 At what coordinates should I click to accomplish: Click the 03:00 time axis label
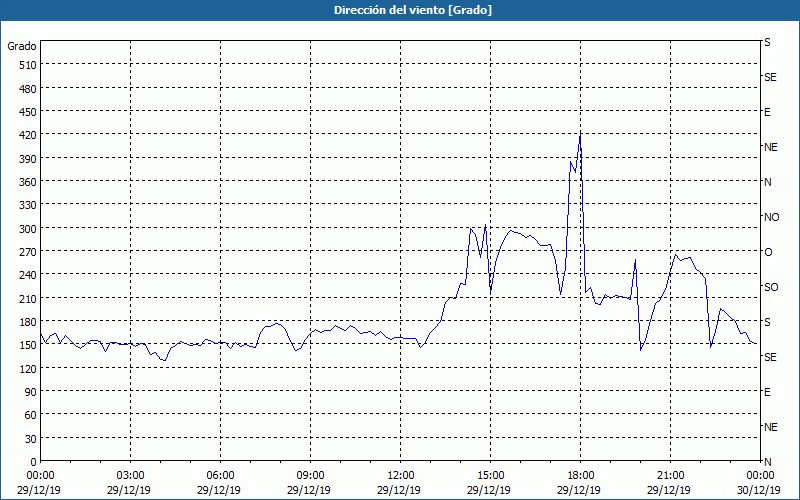click(x=130, y=475)
